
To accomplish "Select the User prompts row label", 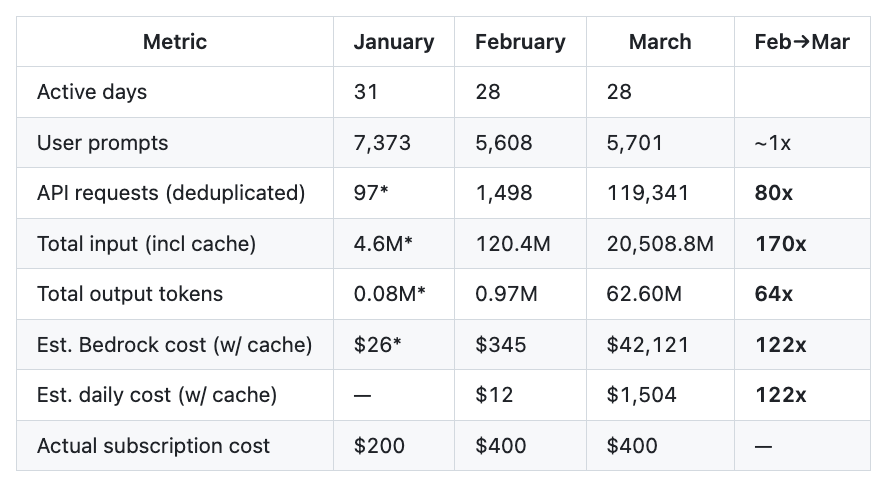I will 102,143.
